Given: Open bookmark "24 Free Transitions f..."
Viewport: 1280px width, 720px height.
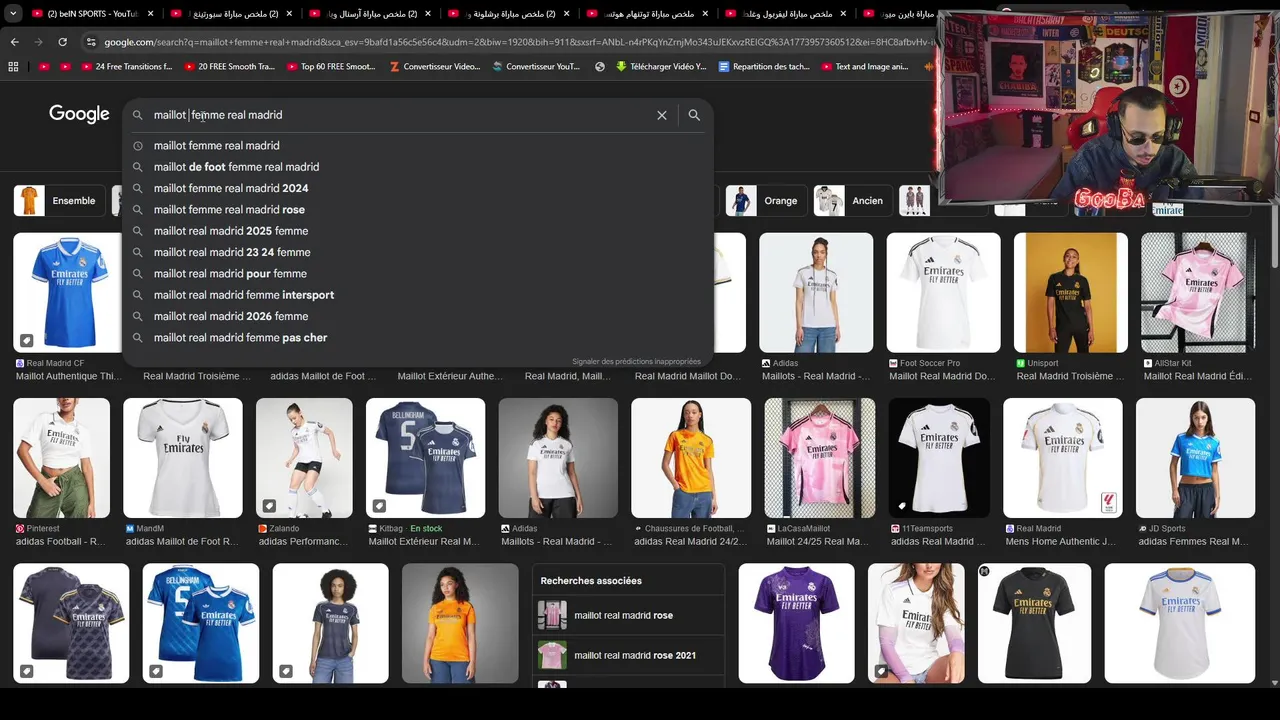Looking at the screenshot, I should (125, 67).
